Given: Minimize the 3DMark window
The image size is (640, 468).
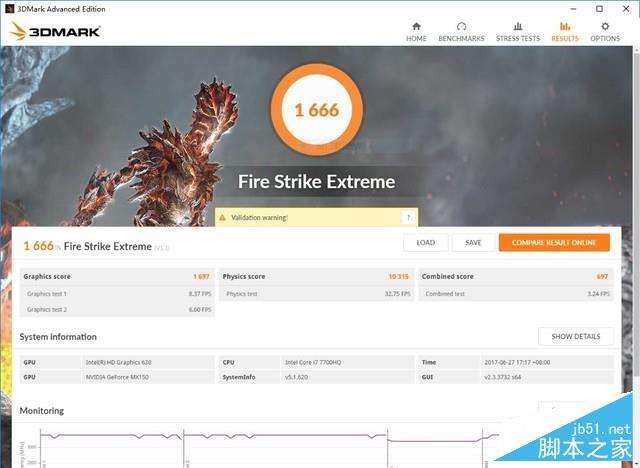Looking at the screenshot, I should point(573,9).
